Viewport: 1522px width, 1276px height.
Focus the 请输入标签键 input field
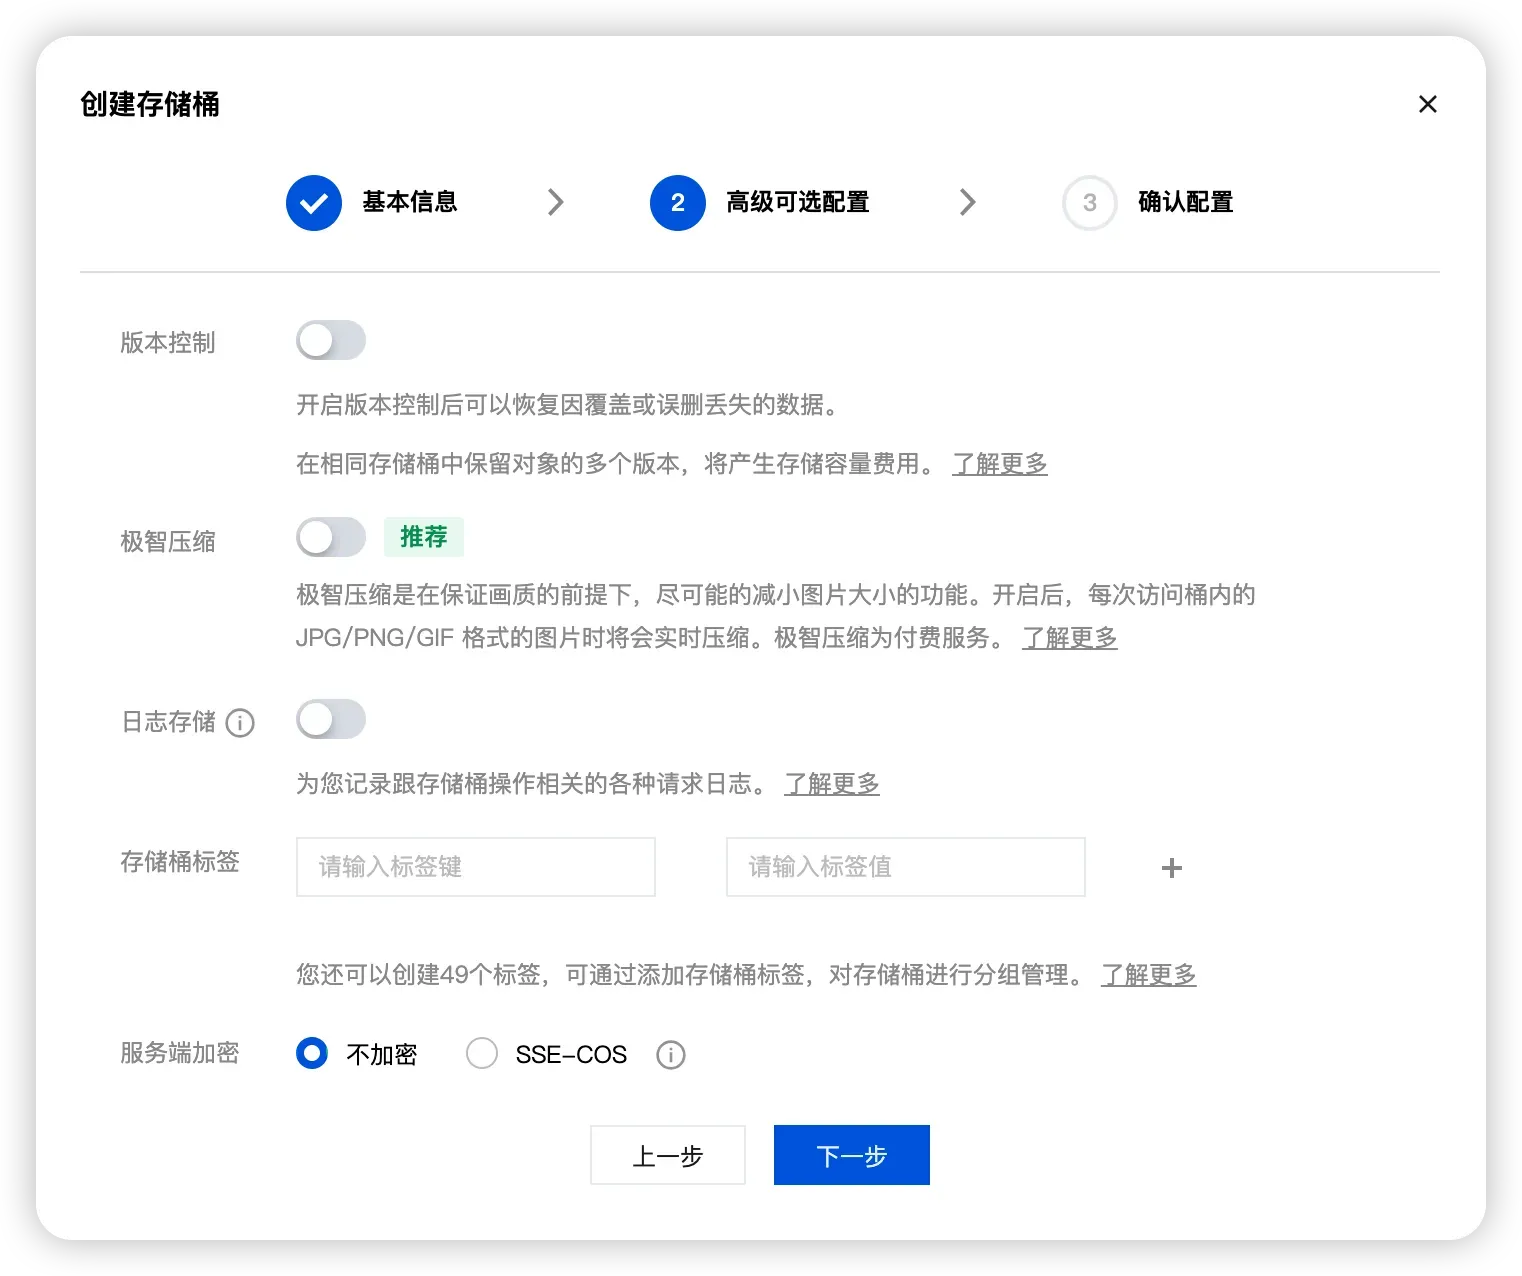(x=475, y=867)
